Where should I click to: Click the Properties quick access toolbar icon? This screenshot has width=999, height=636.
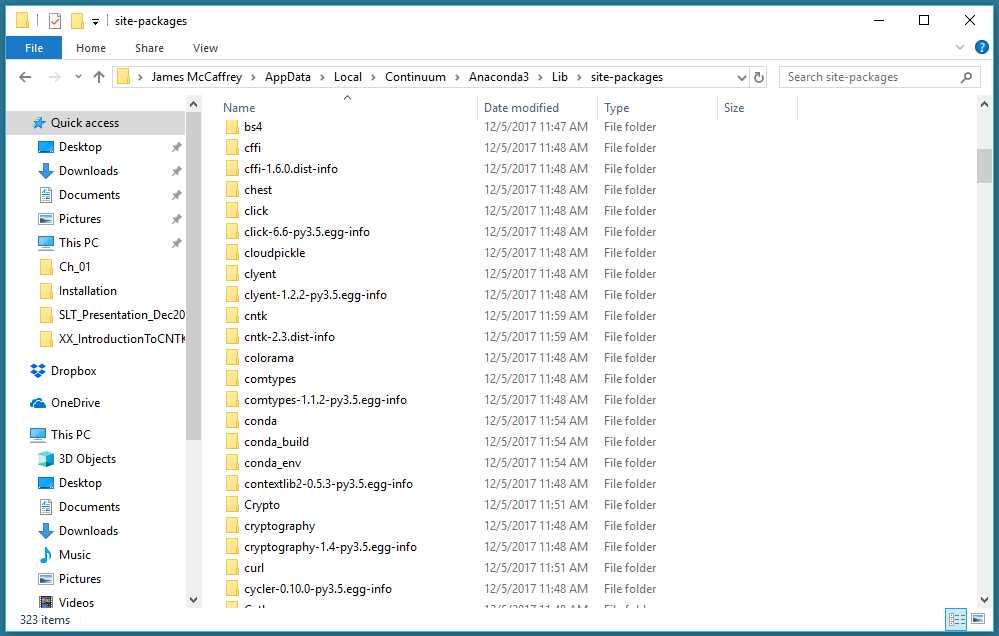click(55, 21)
